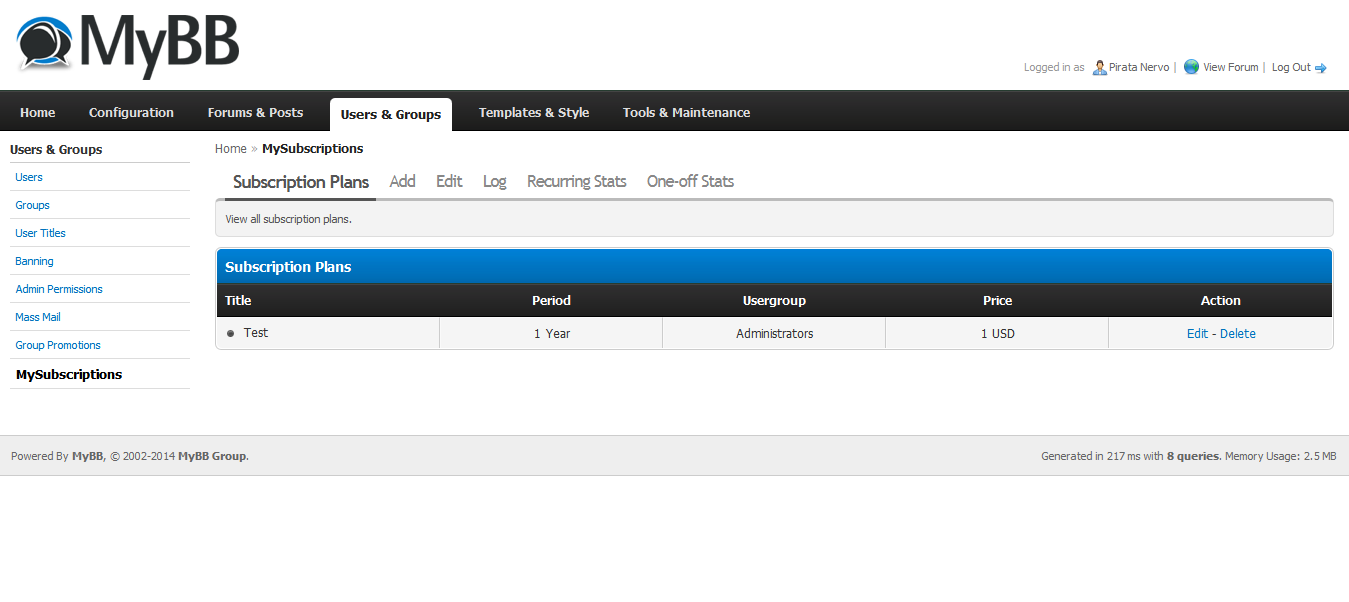The height and width of the screenshot is (602, 1349).
Task: Click the blue arrow icon beside Log Out
Action: pos(1321,68)
